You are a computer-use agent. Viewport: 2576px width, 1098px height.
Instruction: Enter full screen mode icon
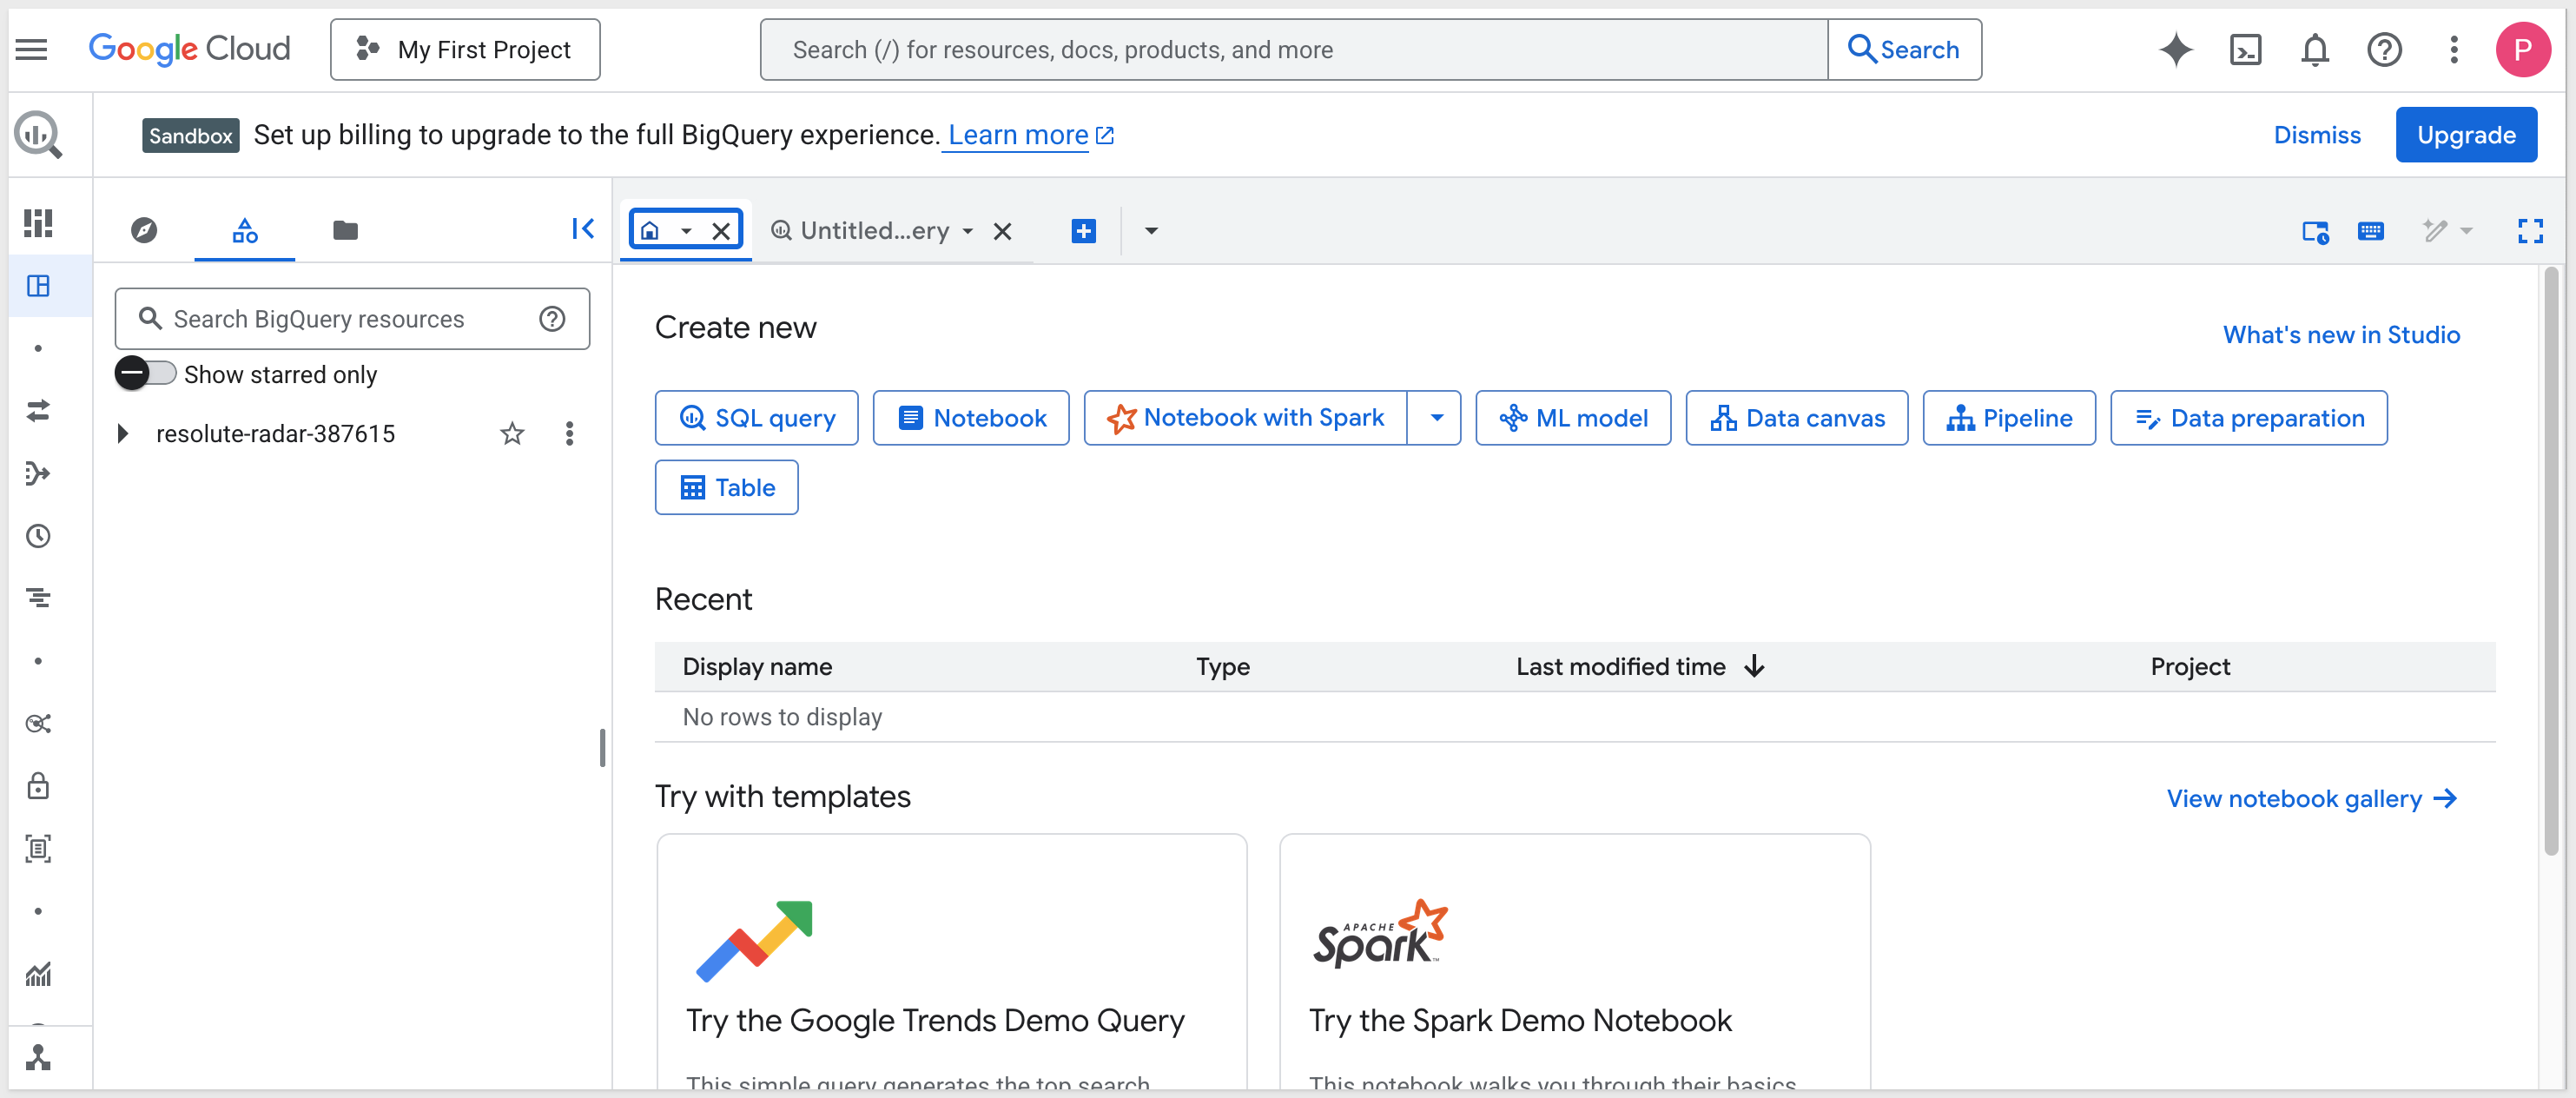[2529, 232]
